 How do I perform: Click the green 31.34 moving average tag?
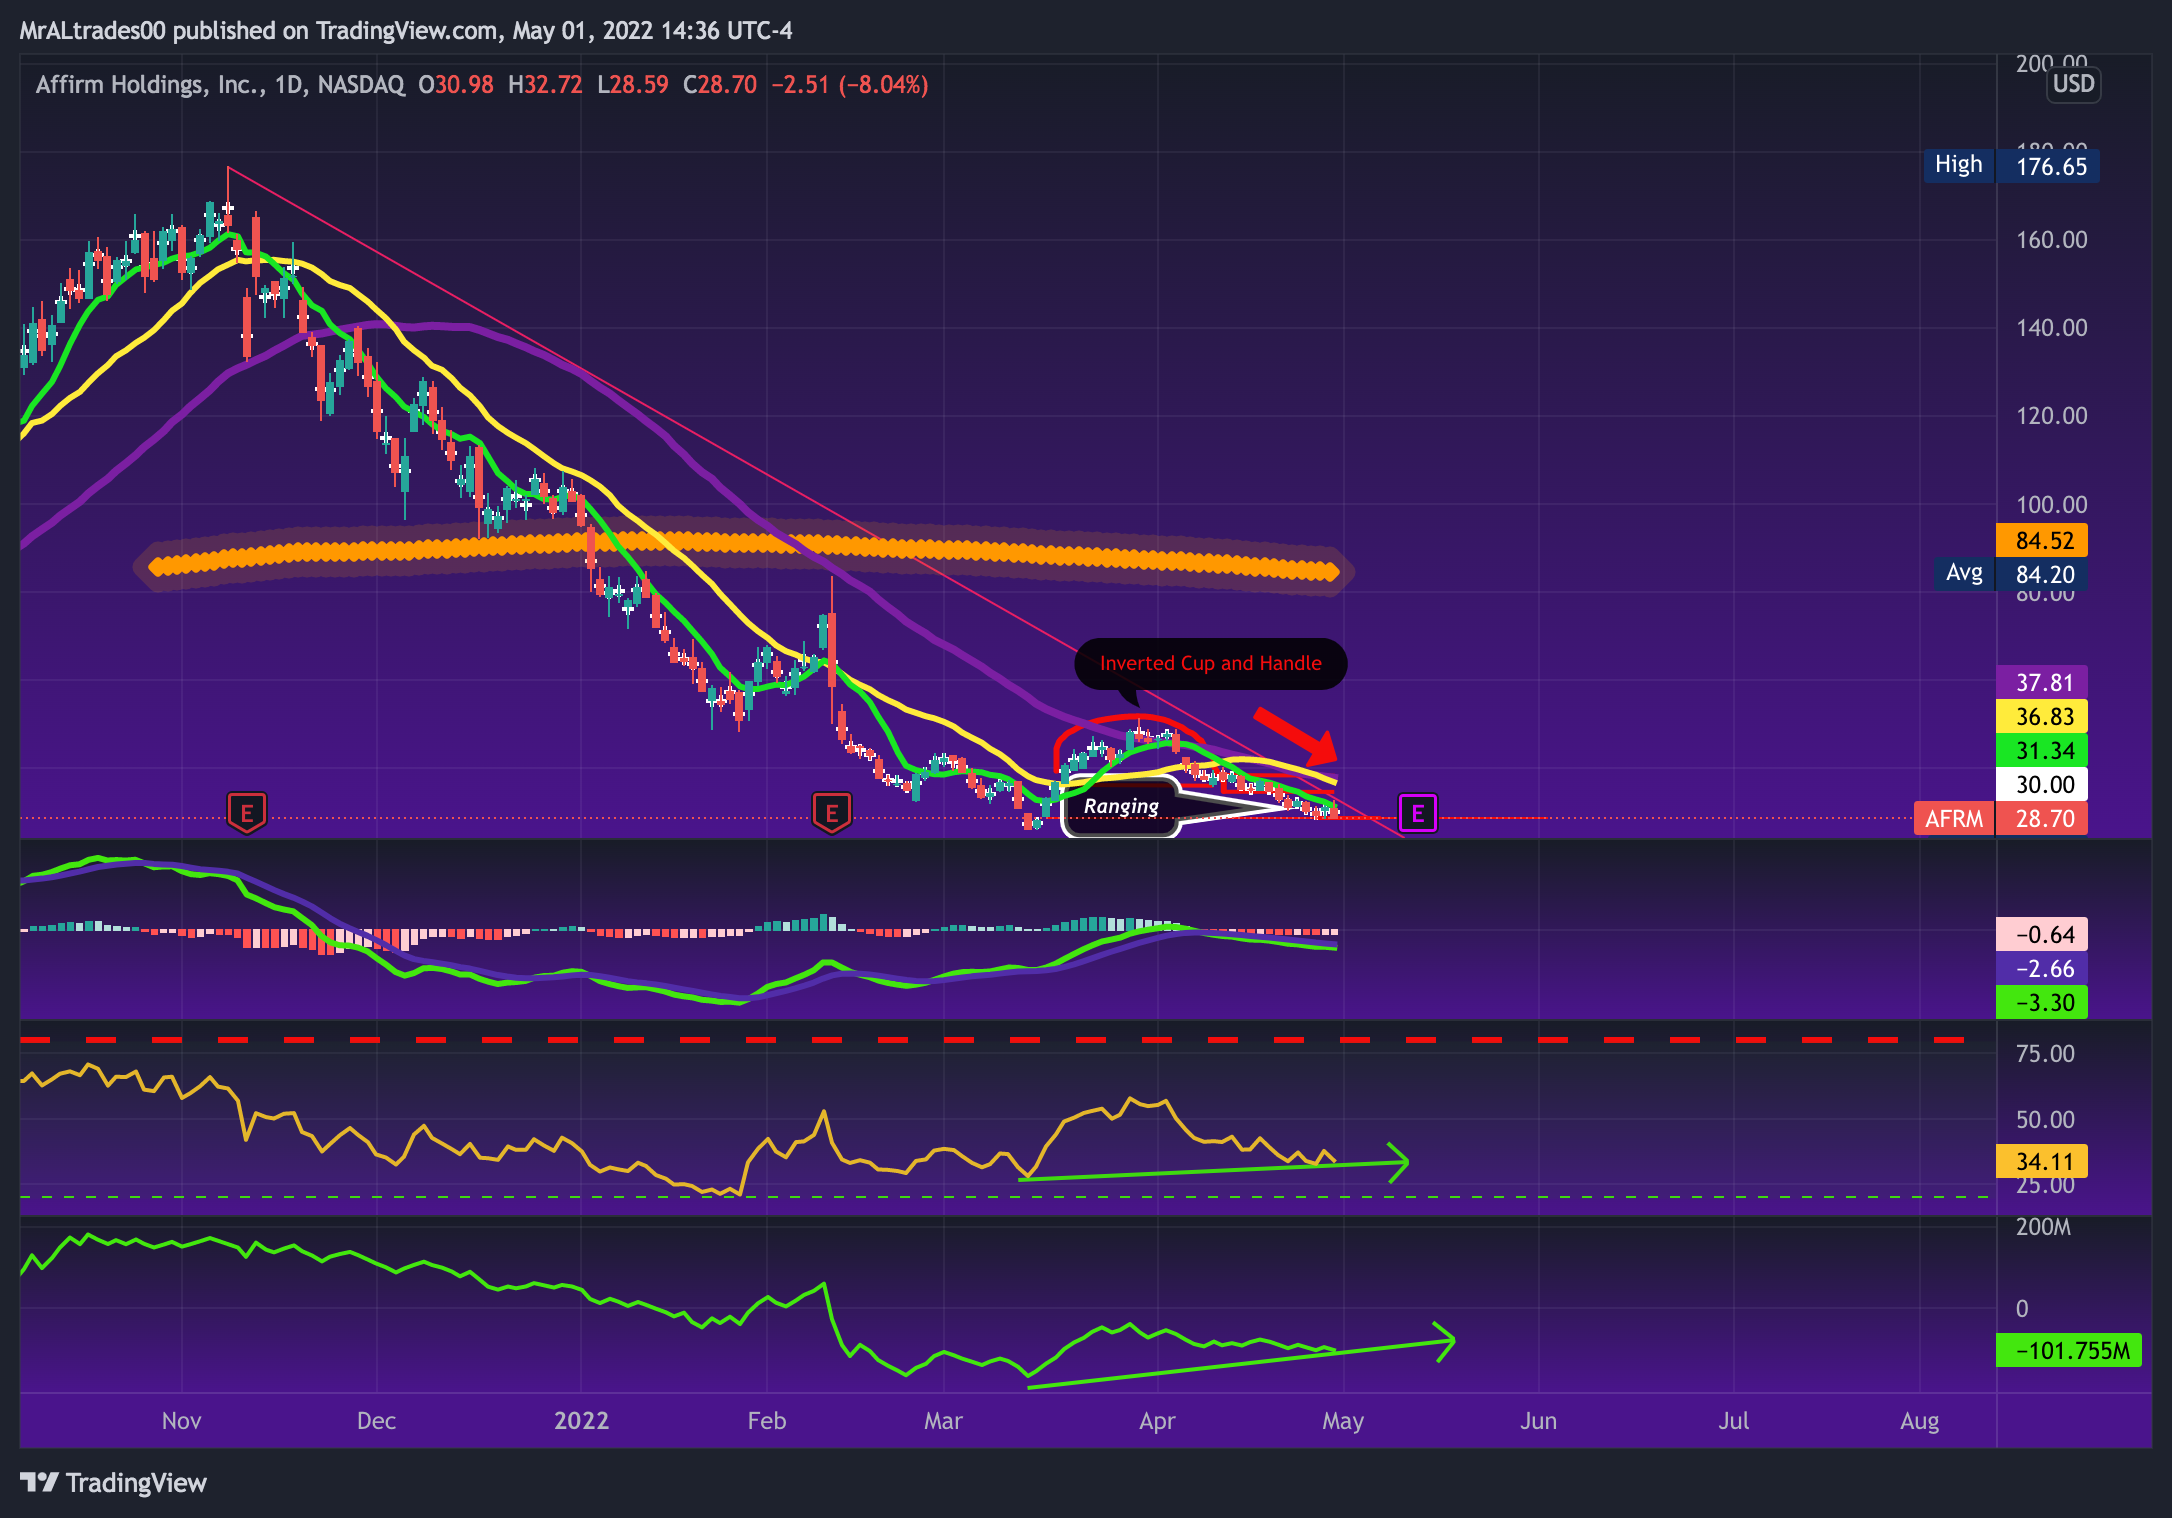[2042, 751]
